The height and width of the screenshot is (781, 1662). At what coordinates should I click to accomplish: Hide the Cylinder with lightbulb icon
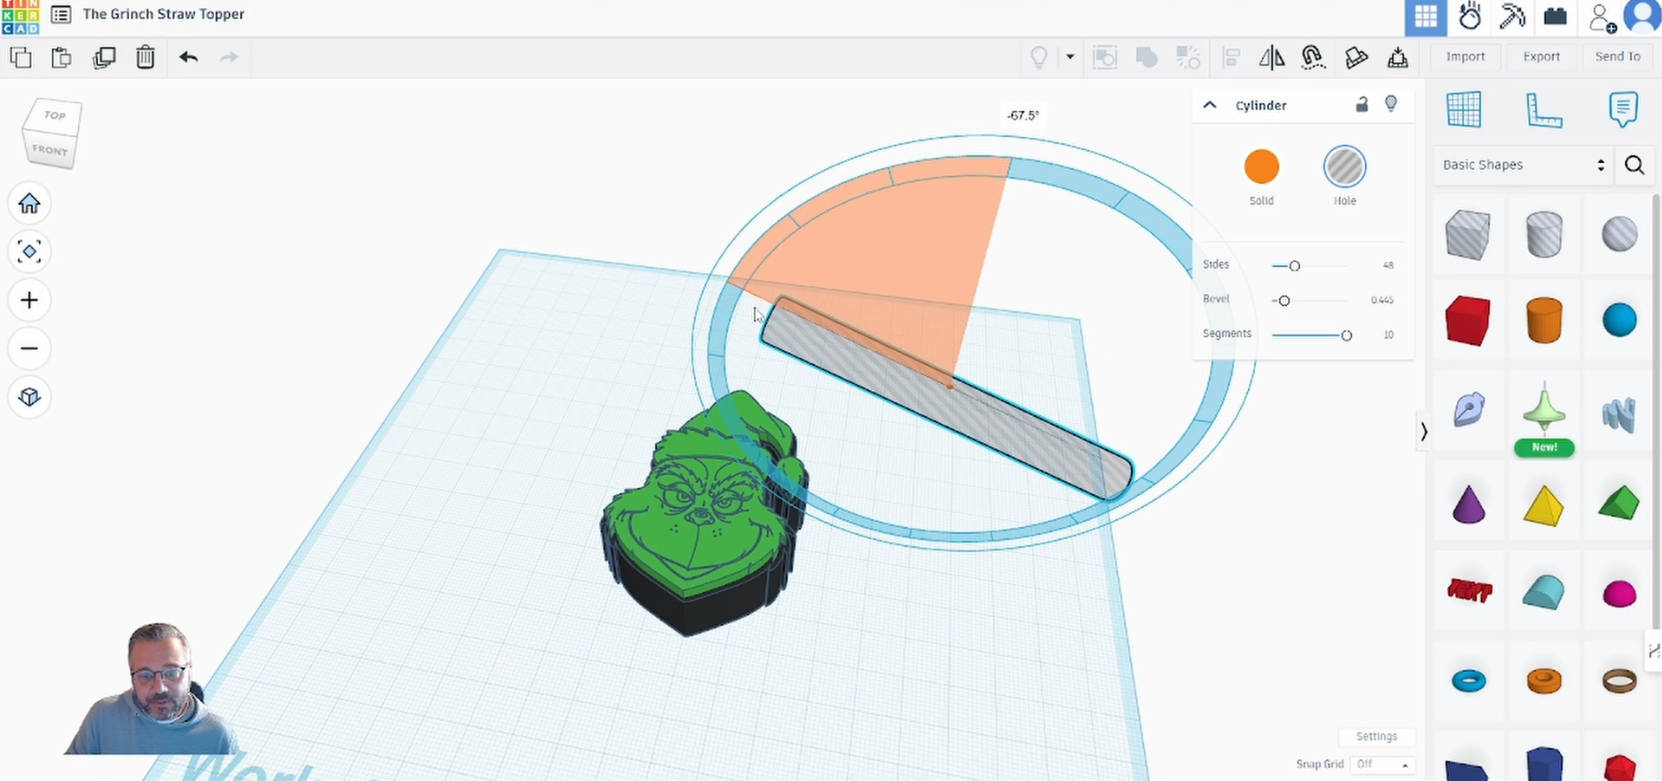point(1390,105)
